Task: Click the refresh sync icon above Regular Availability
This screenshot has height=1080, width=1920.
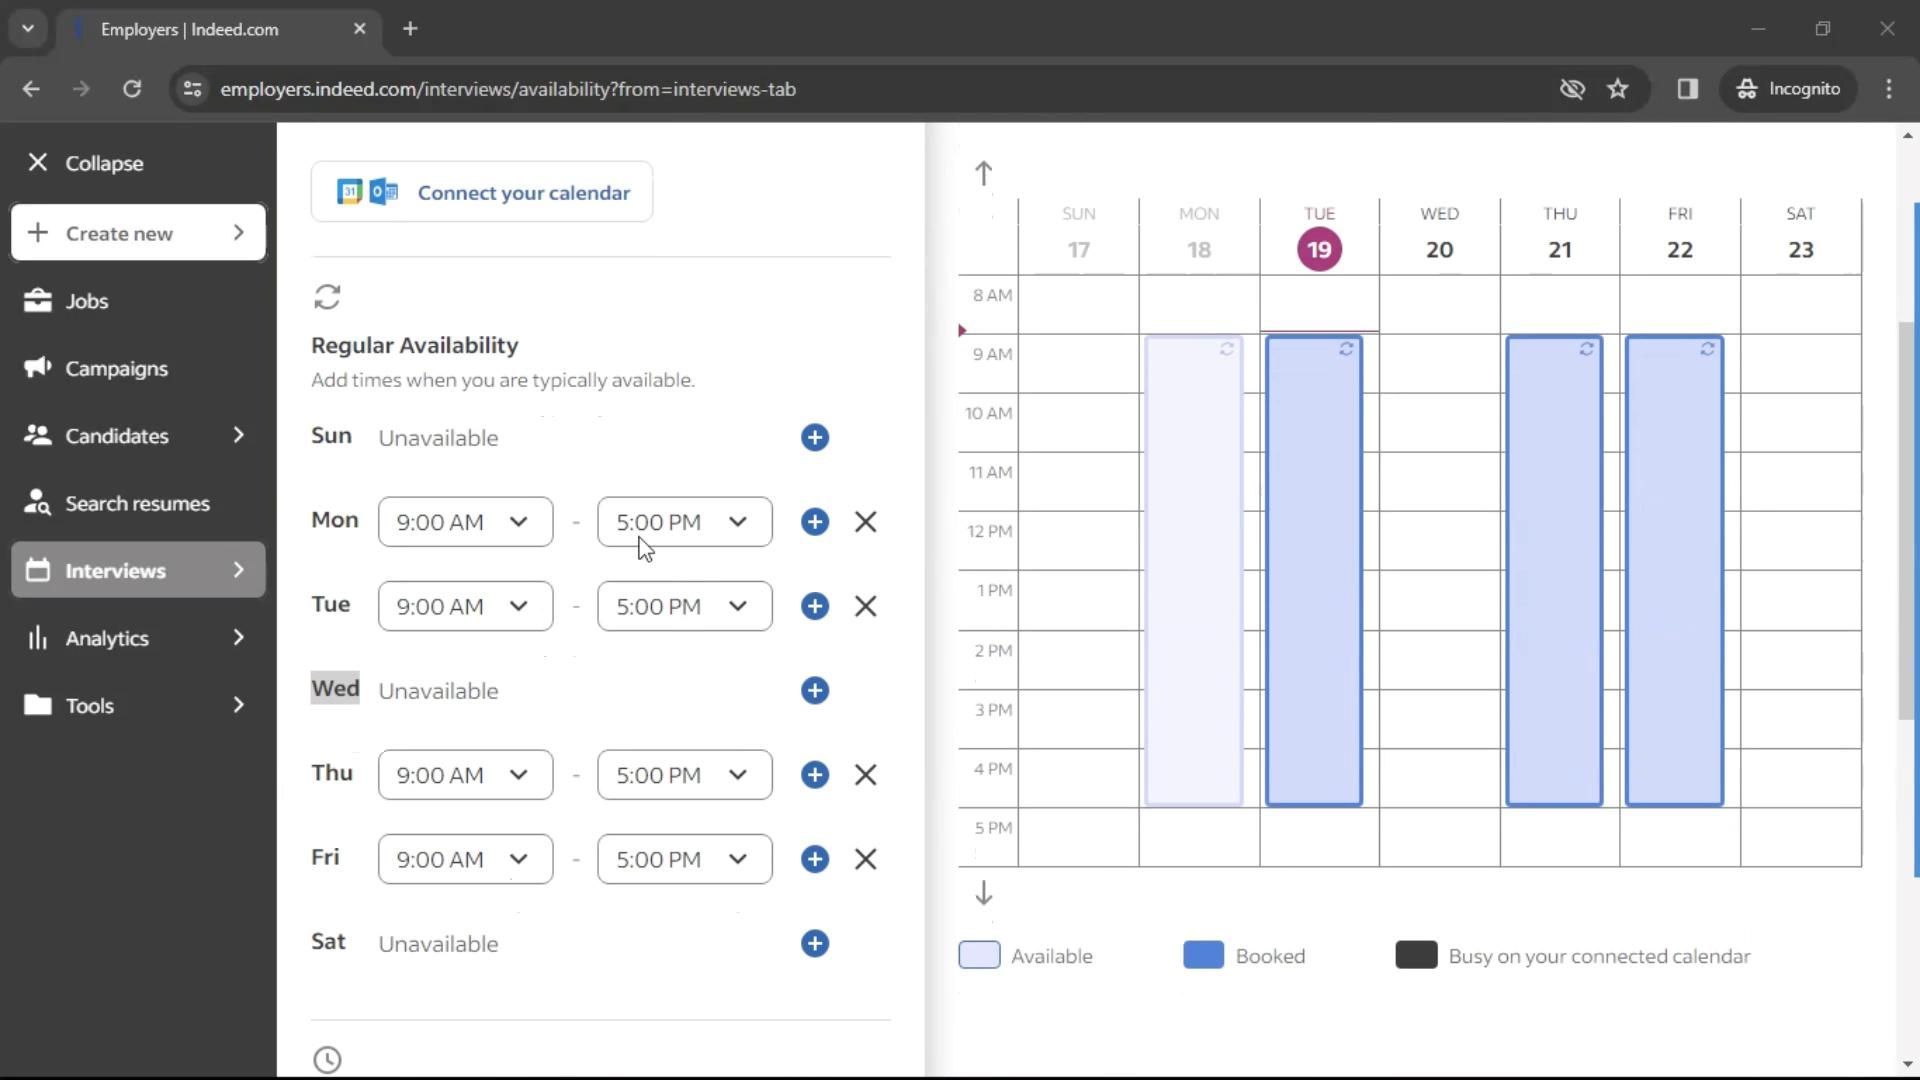Action: point(327,297)
